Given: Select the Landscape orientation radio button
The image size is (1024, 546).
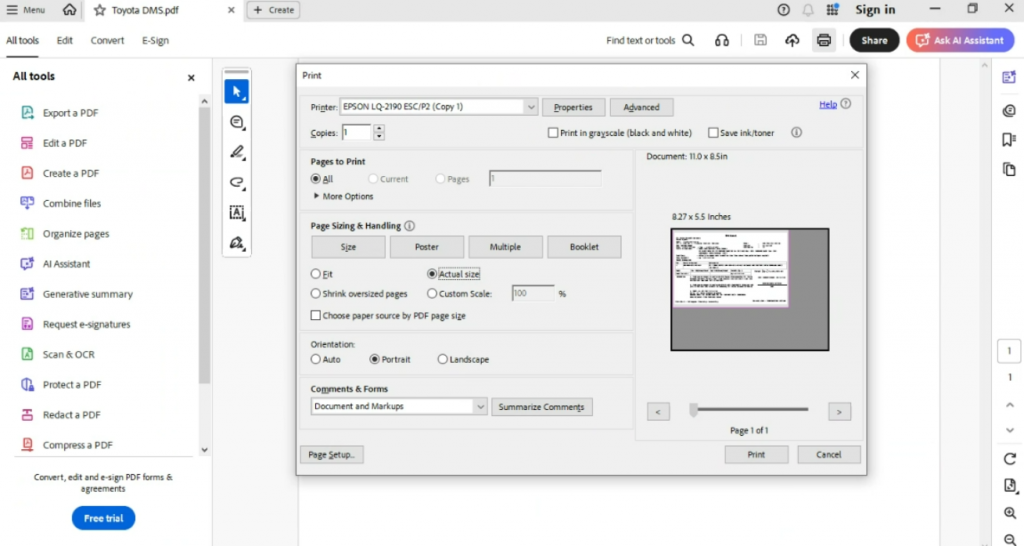Looking at the screenshot, I should coord(443,359).
